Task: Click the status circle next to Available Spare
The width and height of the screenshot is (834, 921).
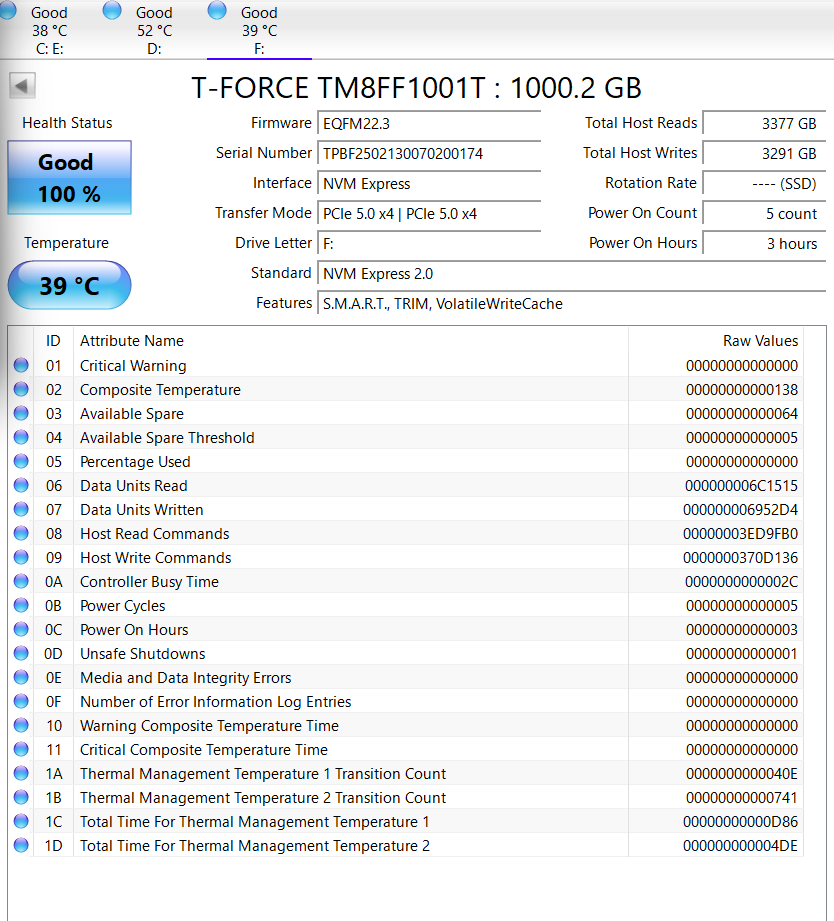Action: 21,413
